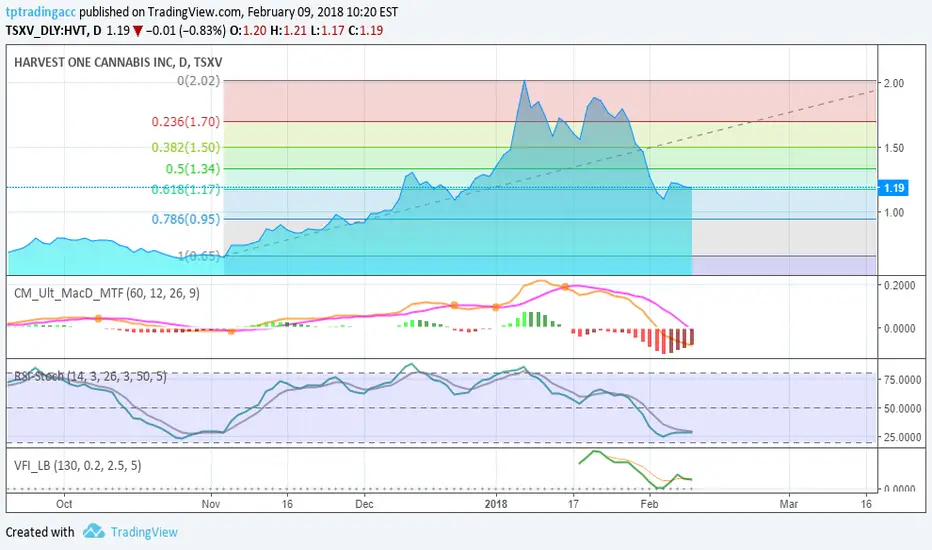Click the price peak at 2.02
Screen dimensions: 932x550
coord(524,81)
